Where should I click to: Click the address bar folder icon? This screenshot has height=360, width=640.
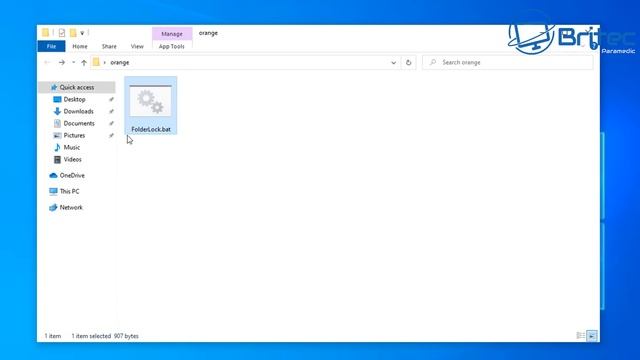point(96,62)
